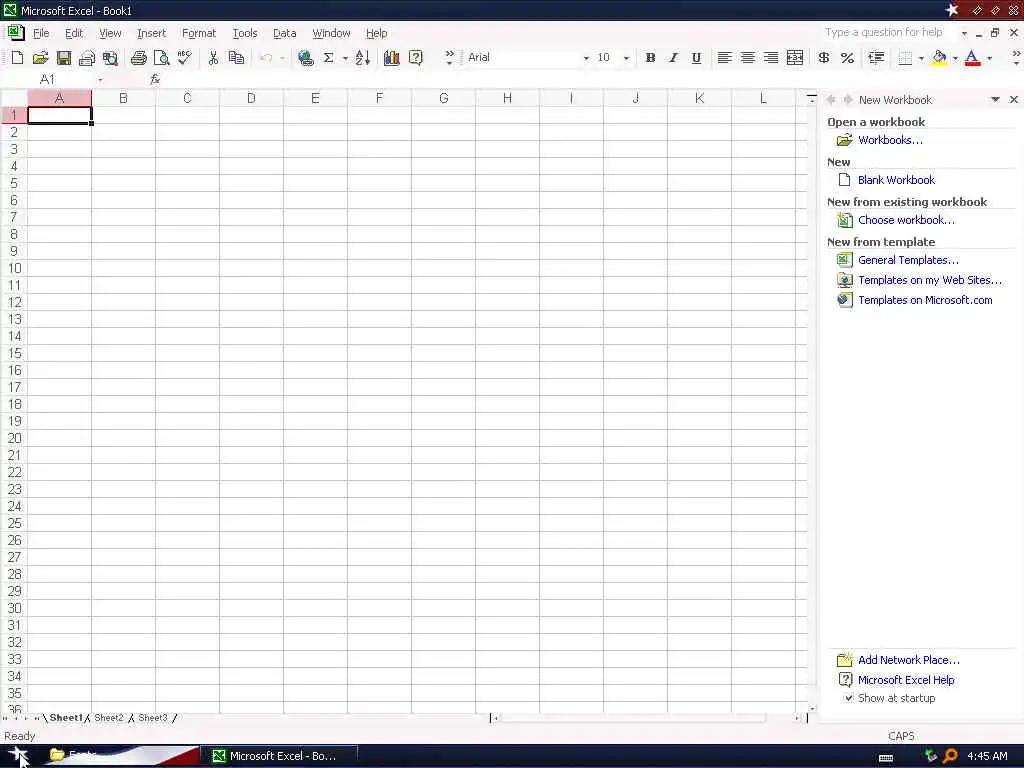Image resolution: width=1024 pixels, height=768 pixels.
Task: Insert hyperlink with the globe icon
Action: [305, 57]
